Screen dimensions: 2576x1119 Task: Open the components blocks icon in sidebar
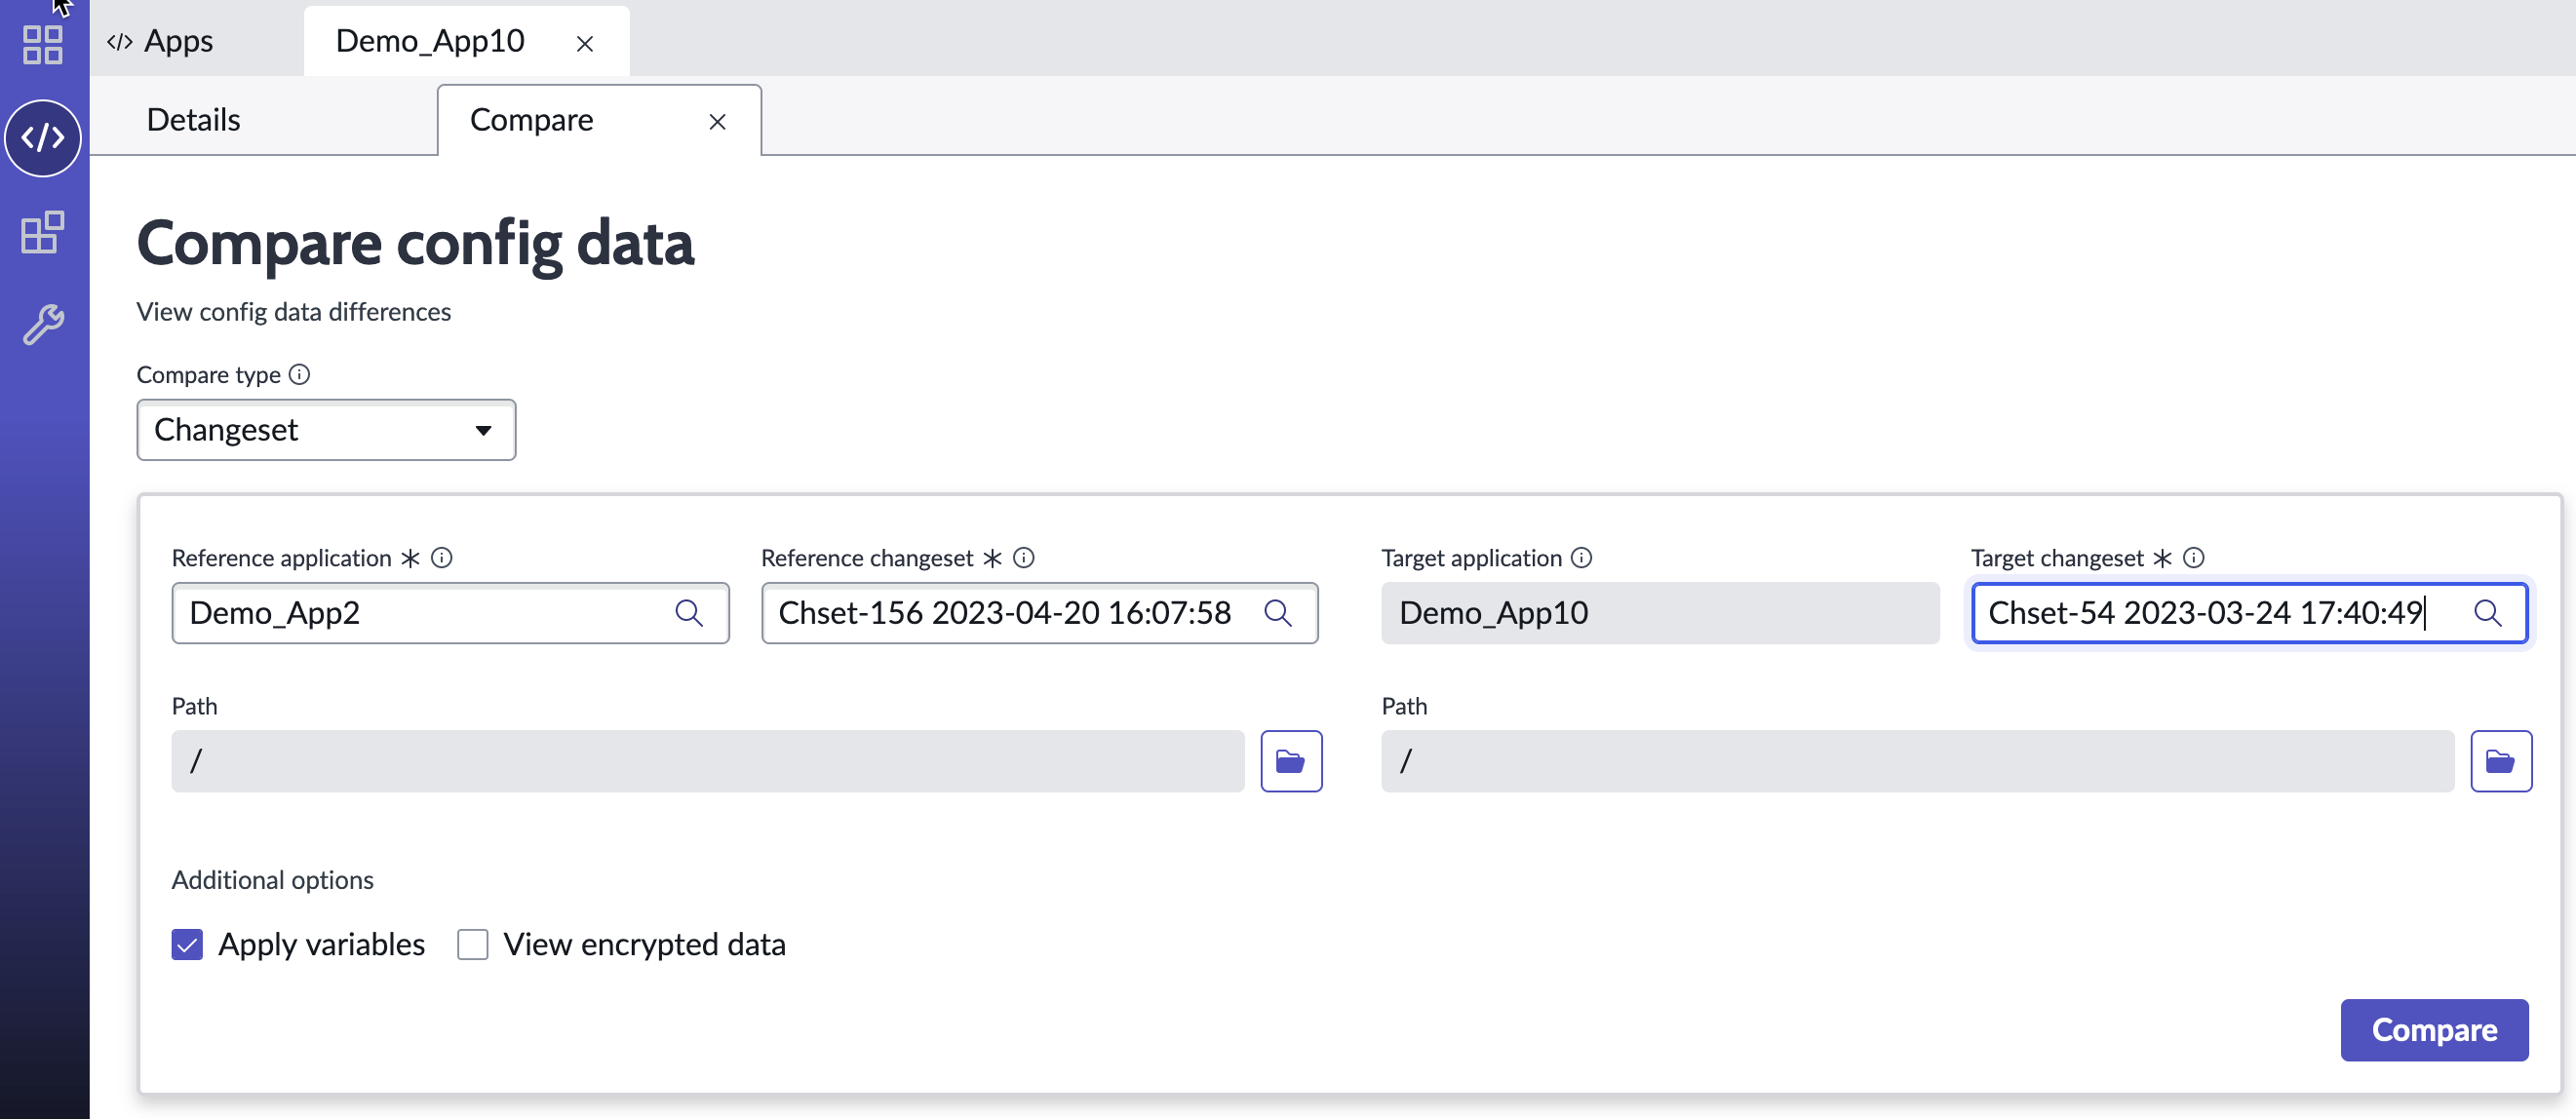(x=43, y=232)
